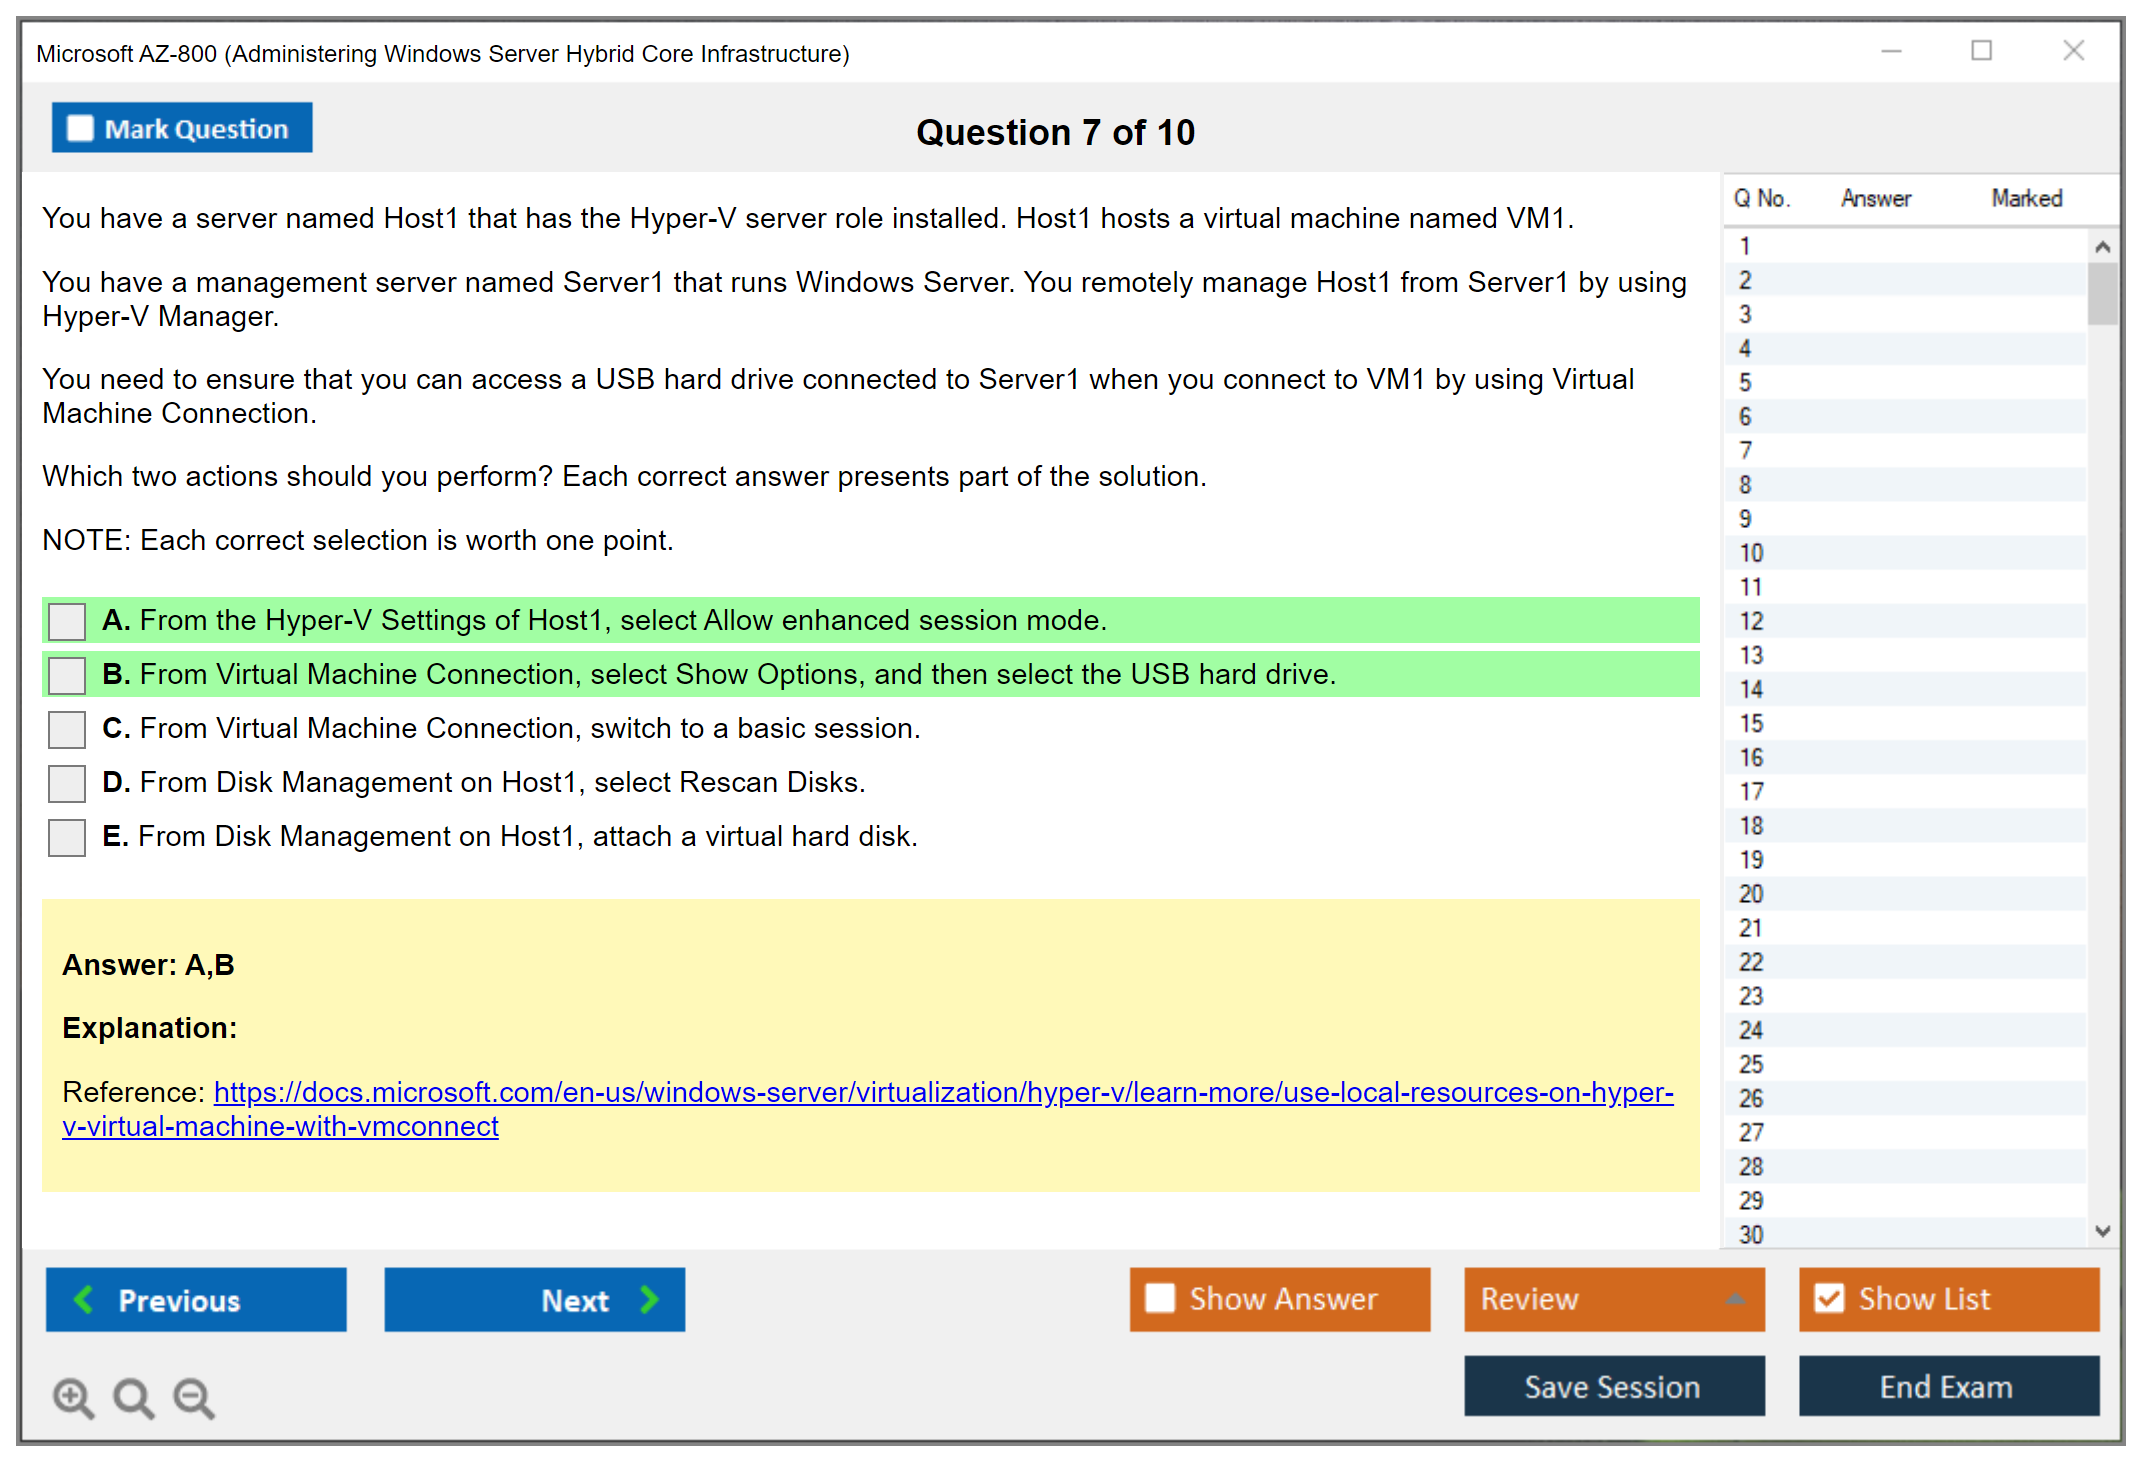Minimize the AZ-800 exam window
Screen dimensions: 2150x1470
click(1891, 51)
